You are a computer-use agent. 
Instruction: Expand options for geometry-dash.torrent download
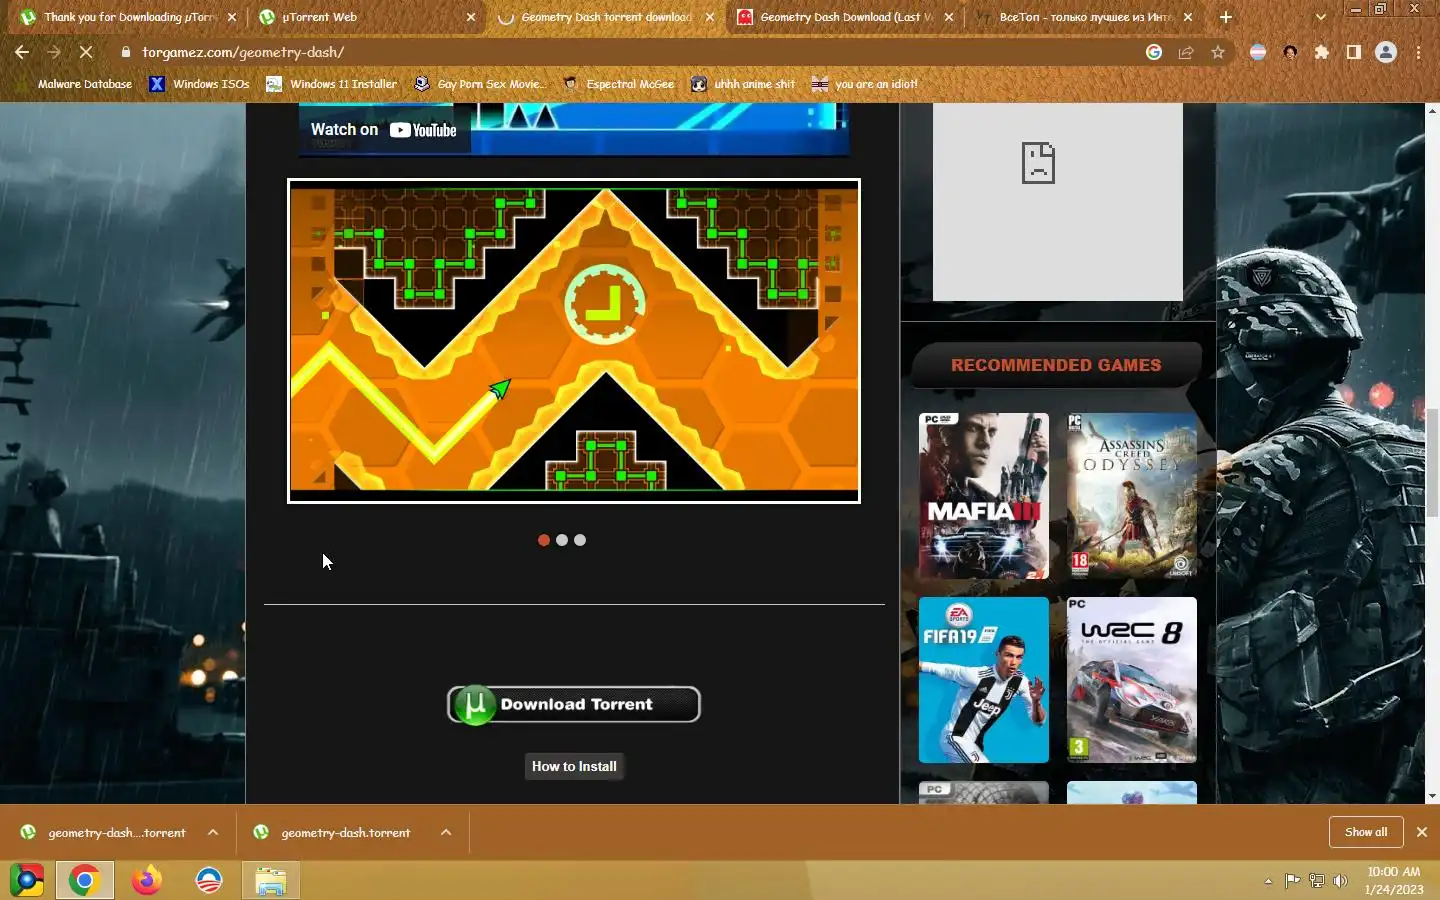(x=446, y=832)
